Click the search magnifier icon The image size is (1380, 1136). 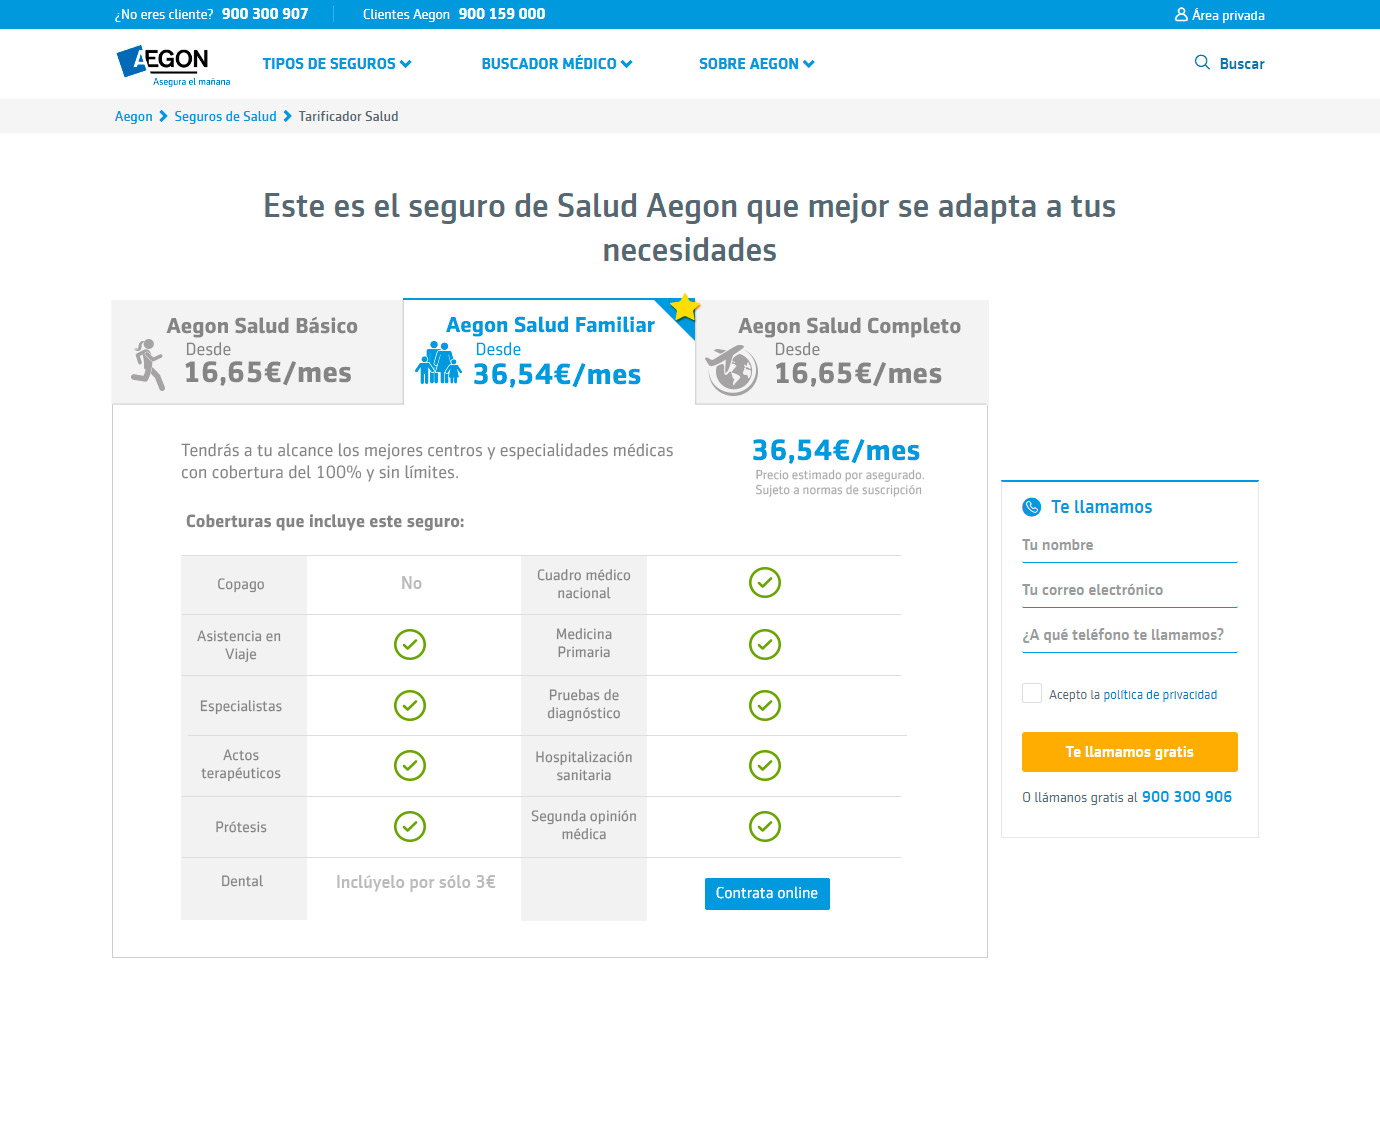[x=1200, y=63]
